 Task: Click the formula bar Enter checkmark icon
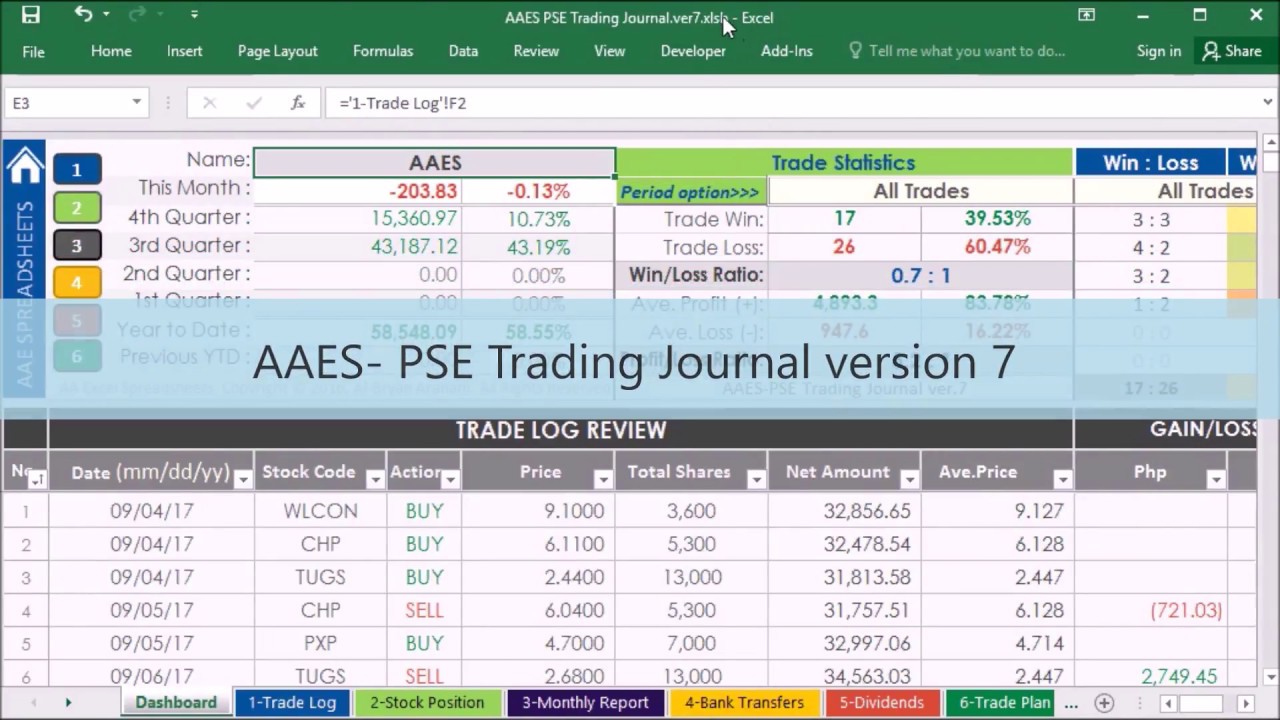click(253, 103)
